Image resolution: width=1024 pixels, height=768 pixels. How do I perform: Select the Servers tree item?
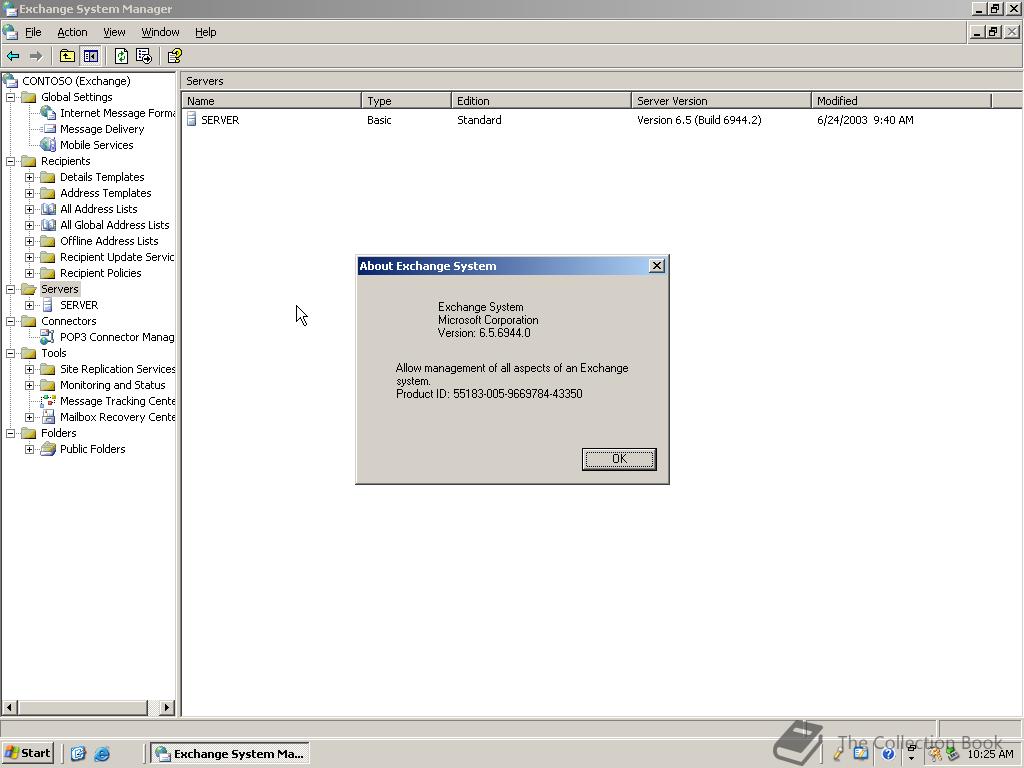pos(59,289)
